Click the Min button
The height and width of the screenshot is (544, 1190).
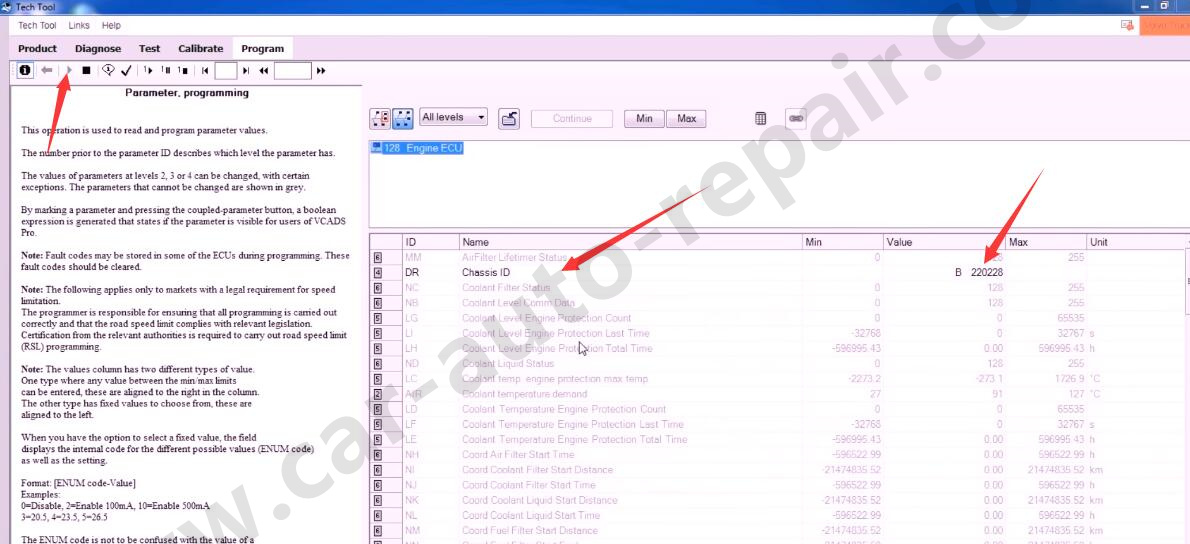644,118
